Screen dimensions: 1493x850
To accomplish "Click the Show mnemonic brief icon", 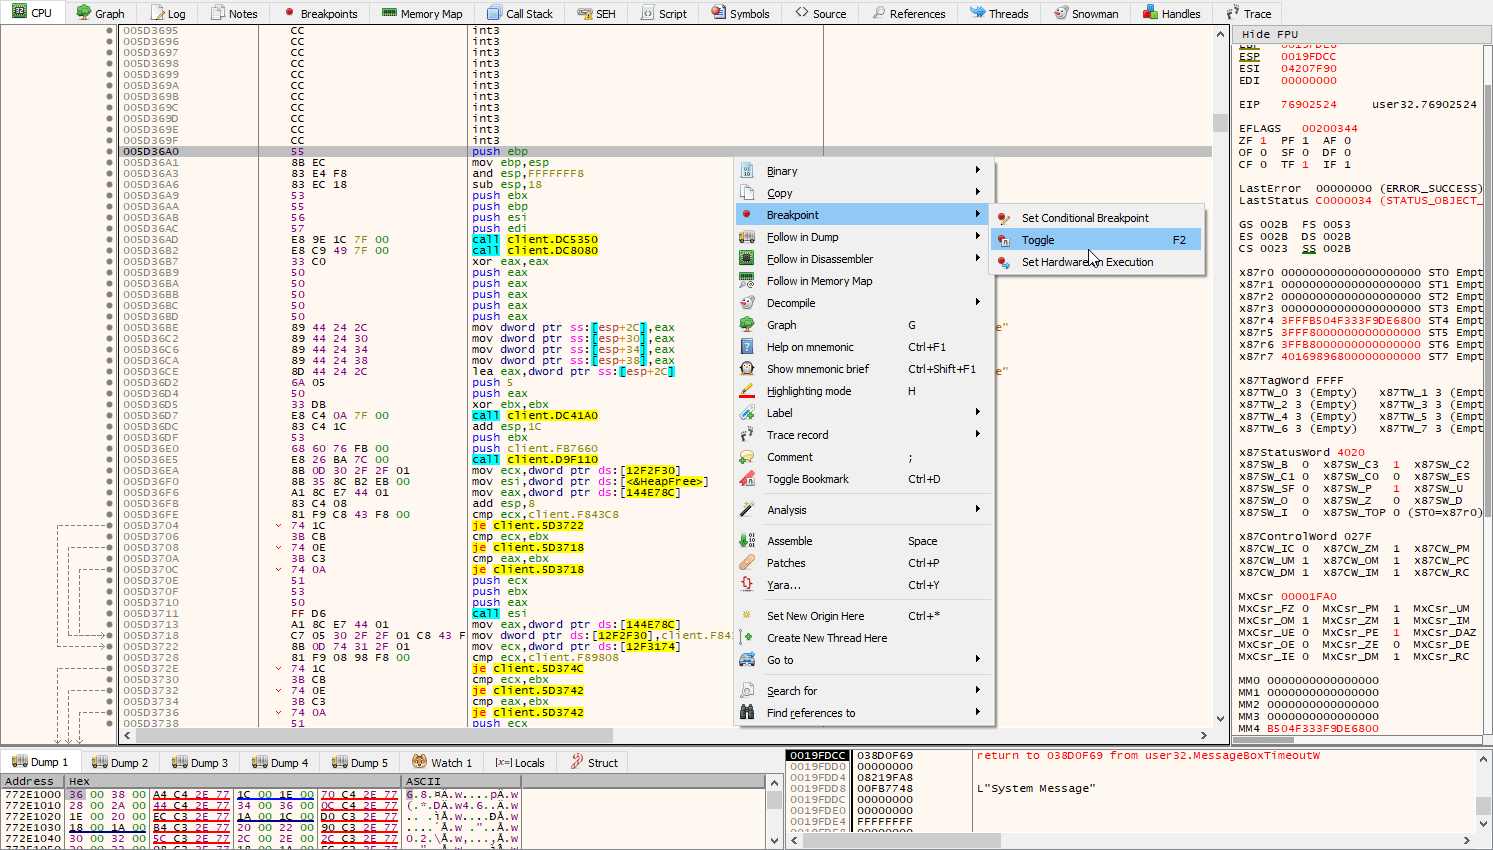I will point(747,369).
